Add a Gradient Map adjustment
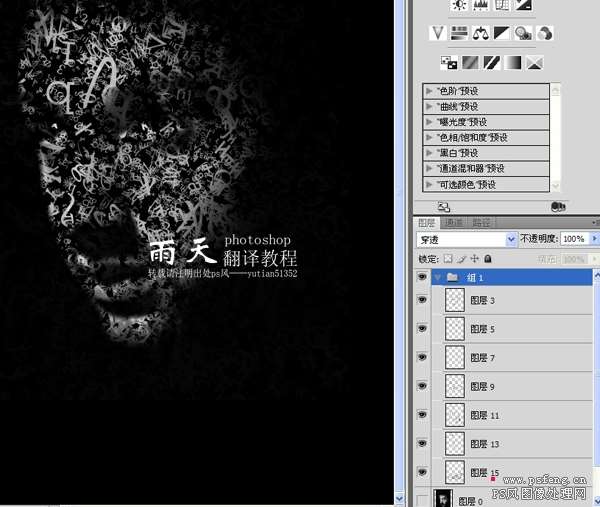 [513, 62]
